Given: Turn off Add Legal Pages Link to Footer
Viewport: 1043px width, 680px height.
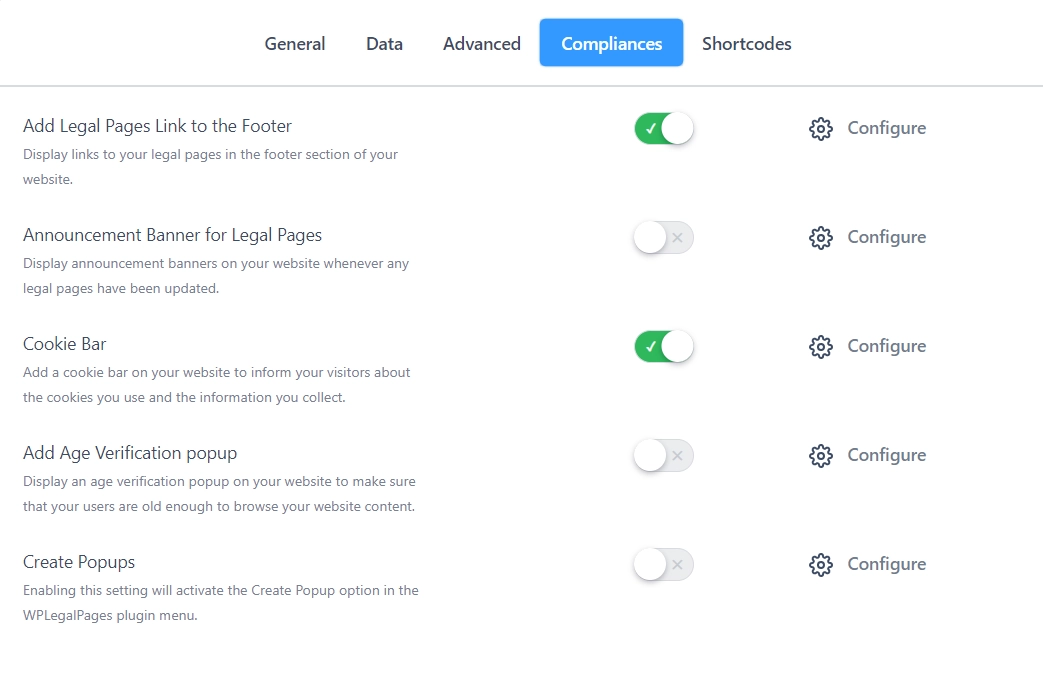Looking at the screenshot, I should click(662, 128).
